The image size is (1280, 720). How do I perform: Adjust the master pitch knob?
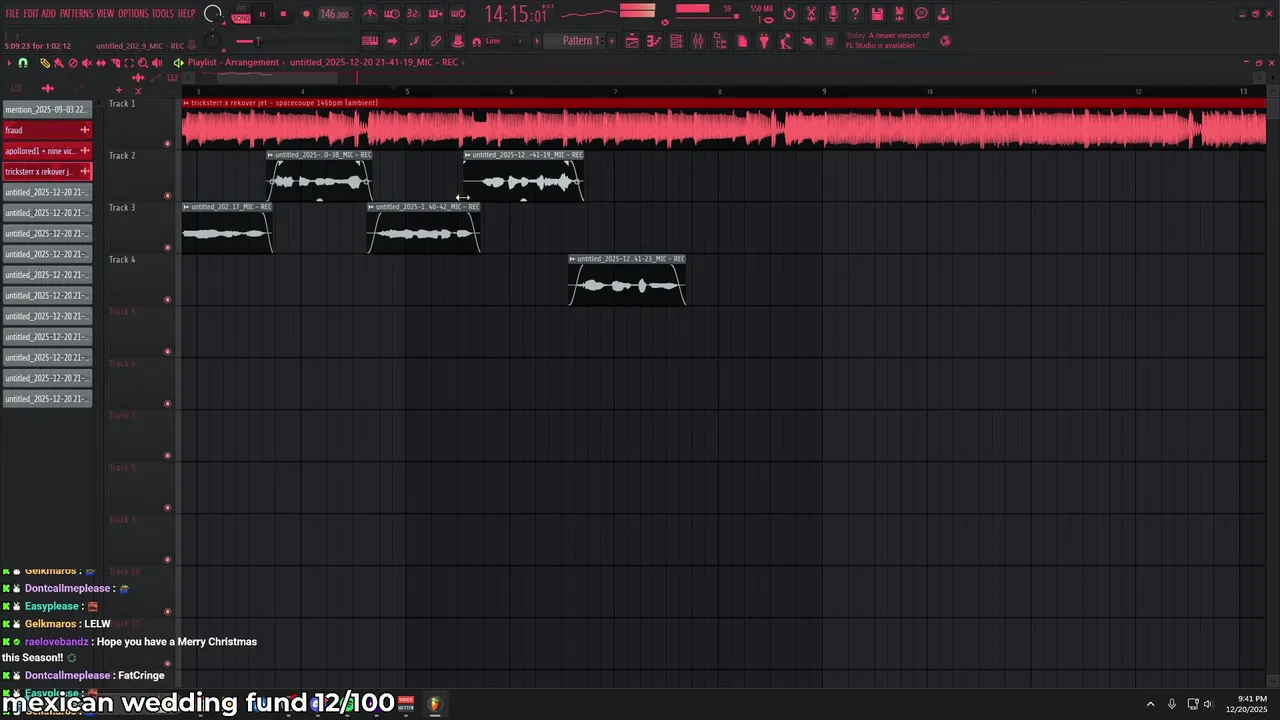(213, 41)
